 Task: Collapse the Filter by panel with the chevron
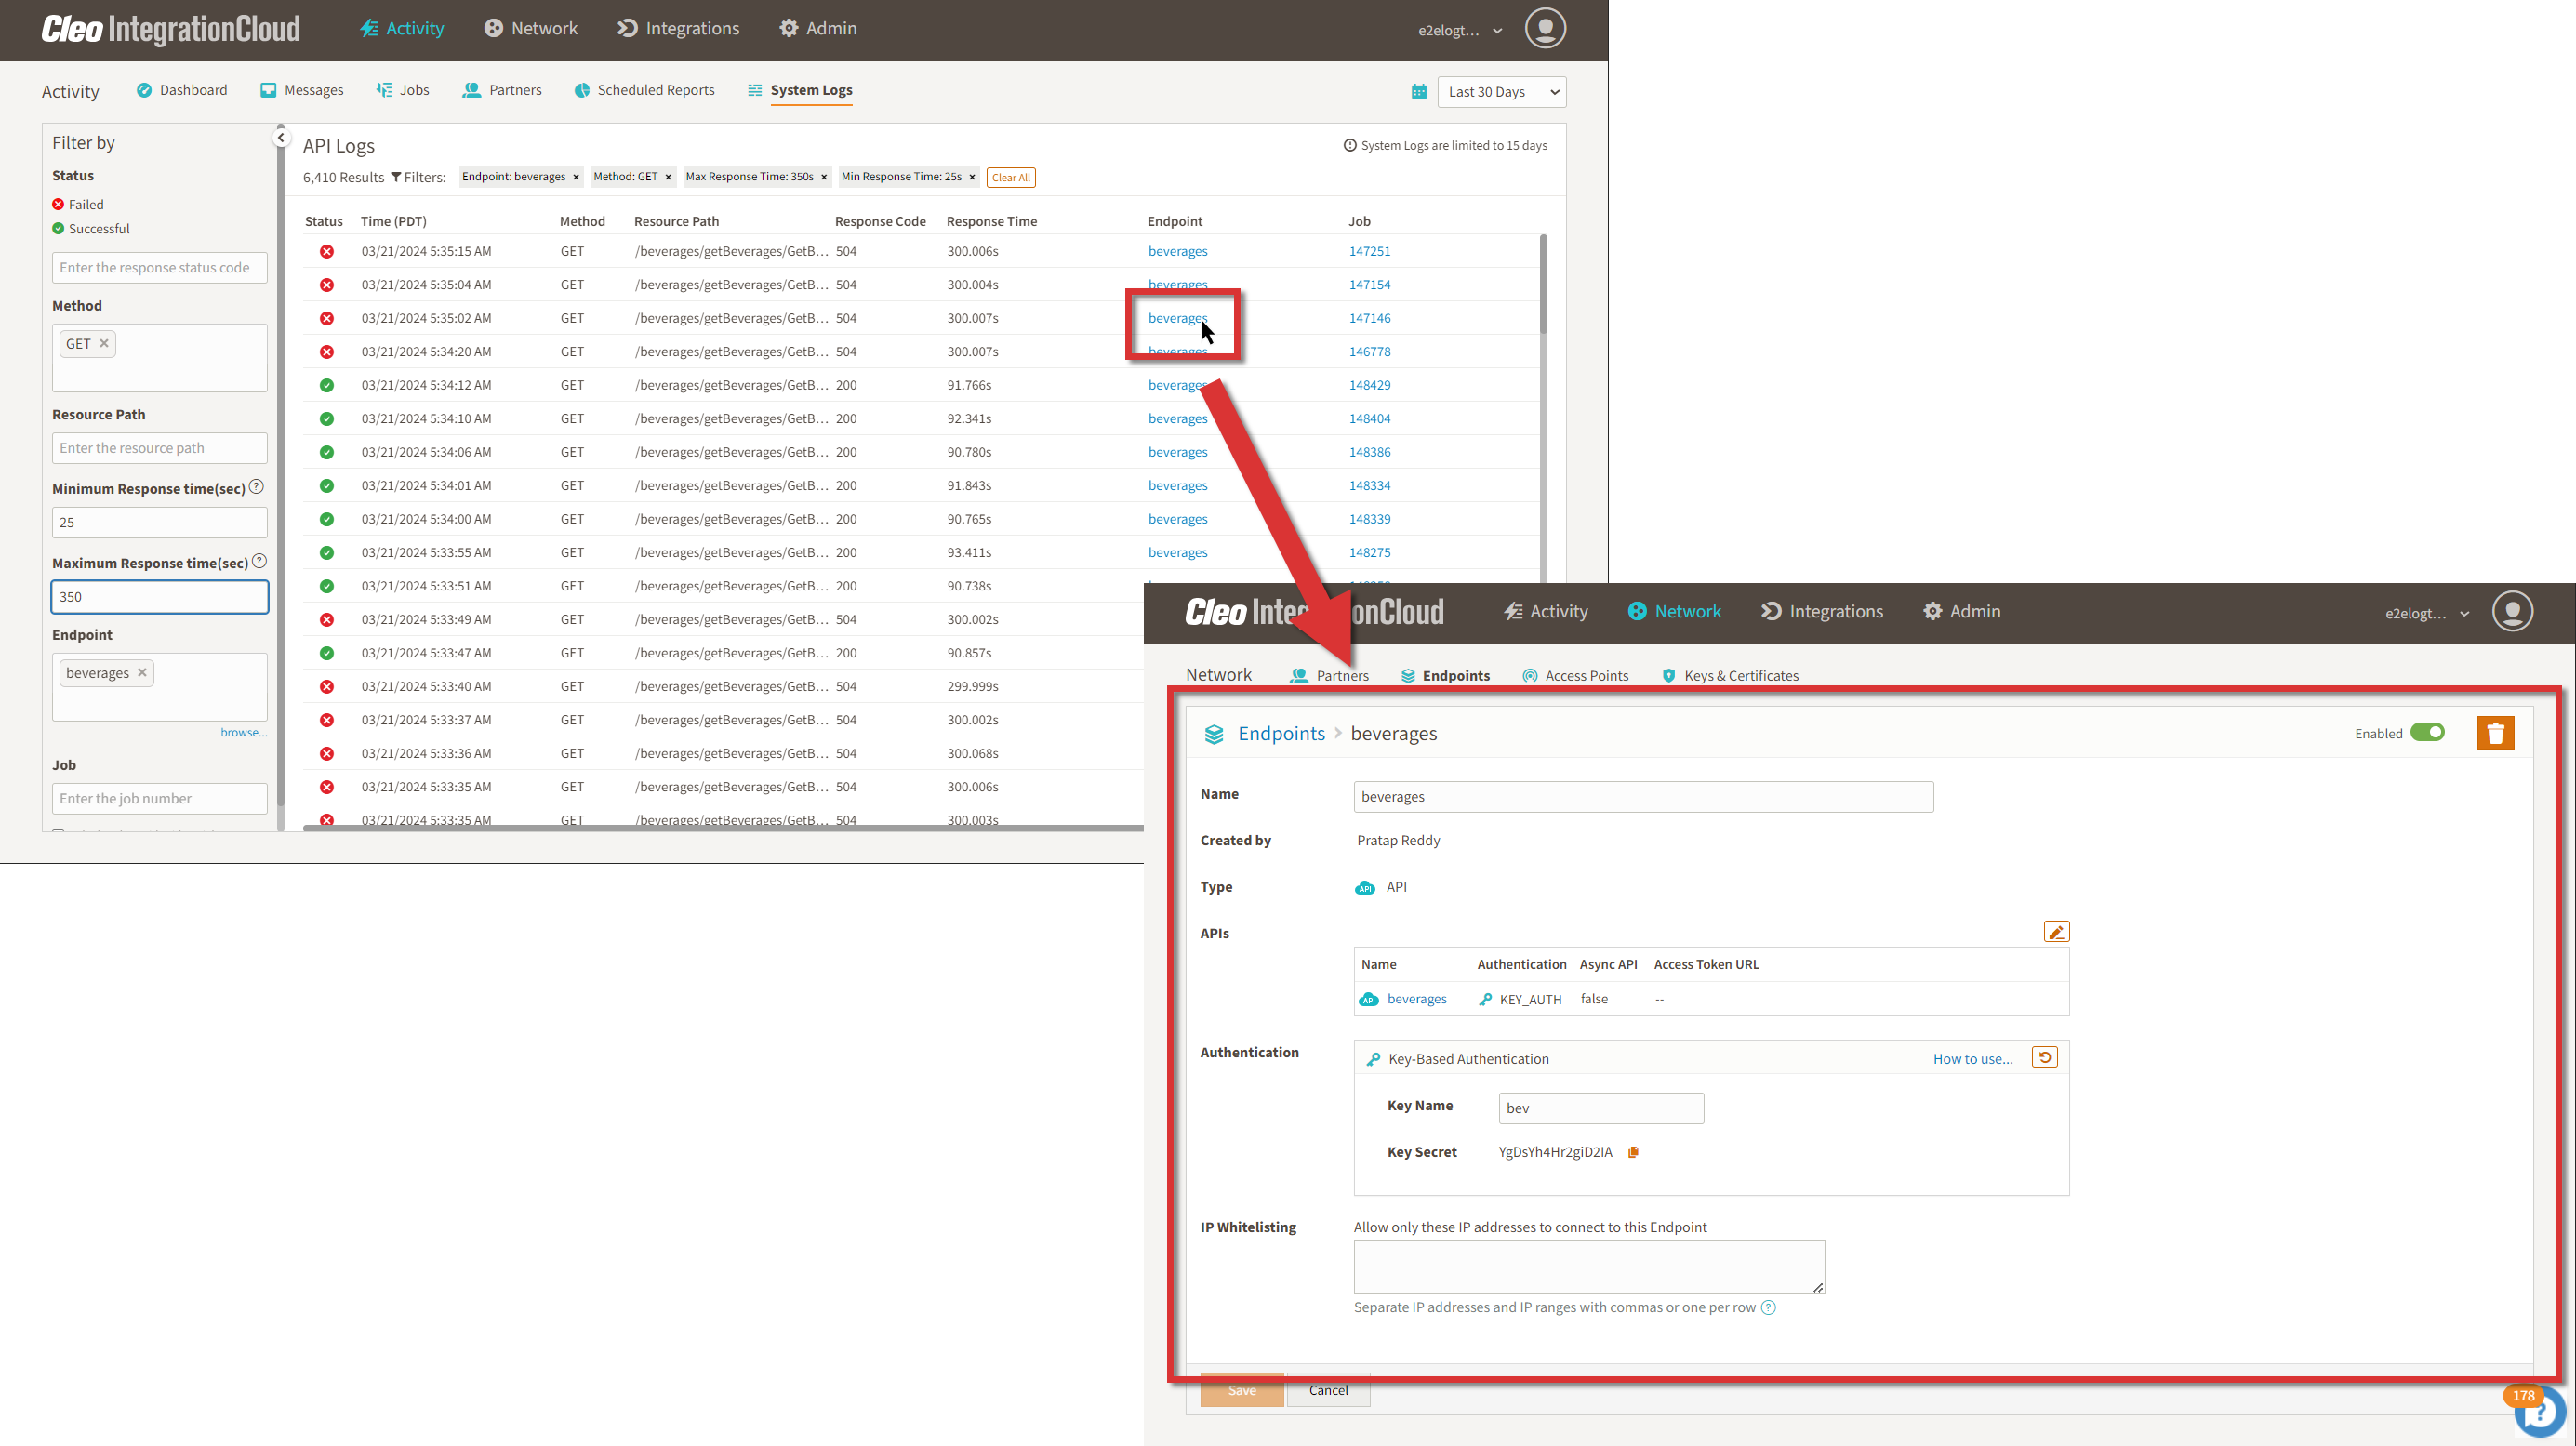(x=281, y=138)
